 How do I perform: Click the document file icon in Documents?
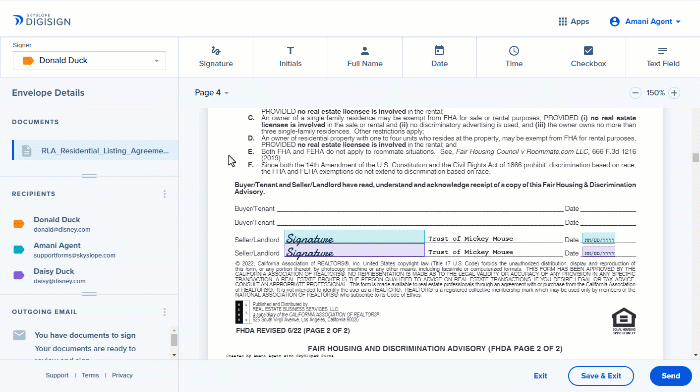(x=27, y=151)
